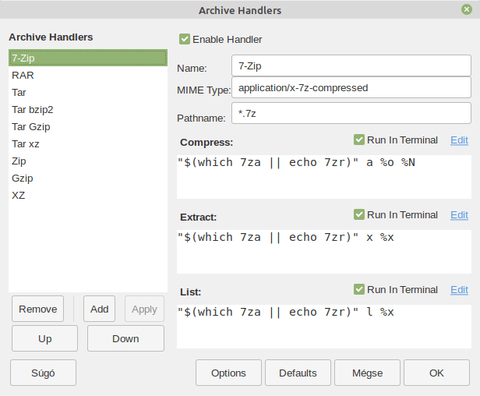Focus the MIME Type text field
This screenshot has width=480, height=396.
tap(351, 88)
